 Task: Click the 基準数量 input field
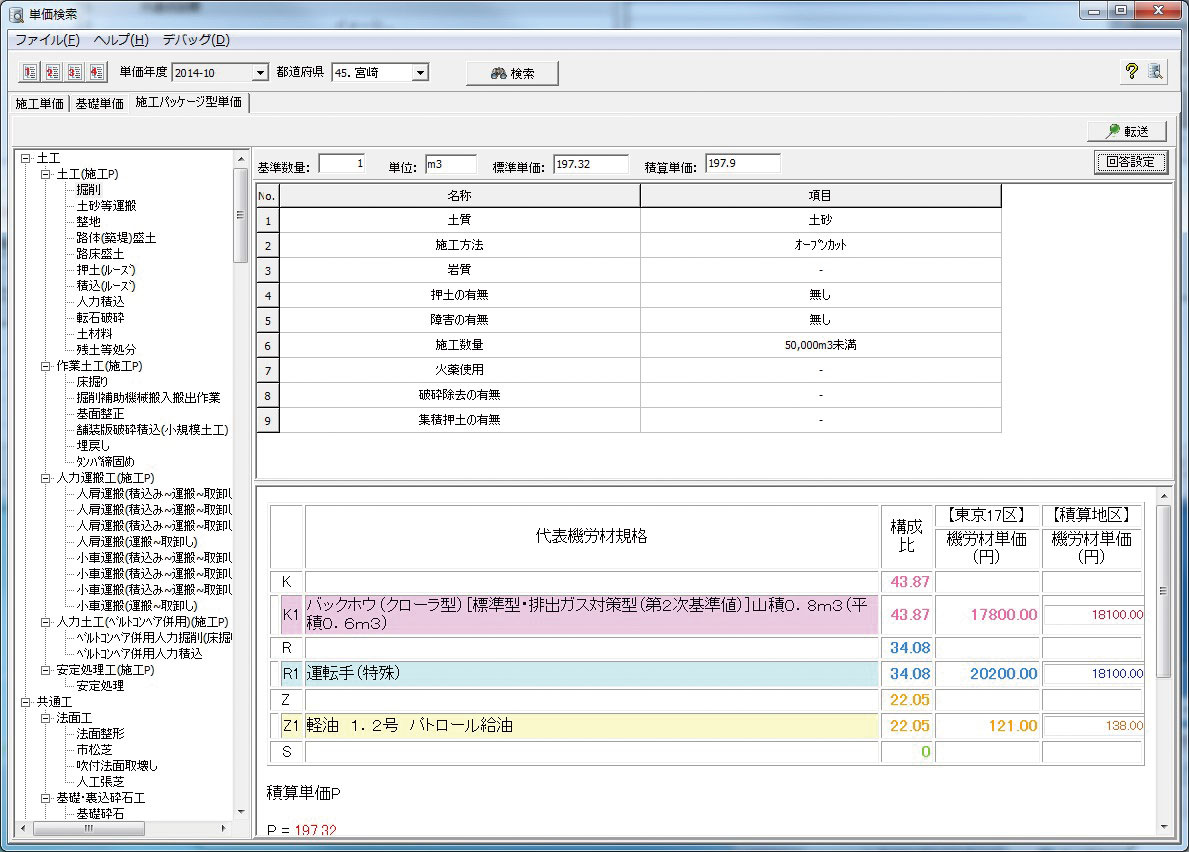click(x=342, y=164)
